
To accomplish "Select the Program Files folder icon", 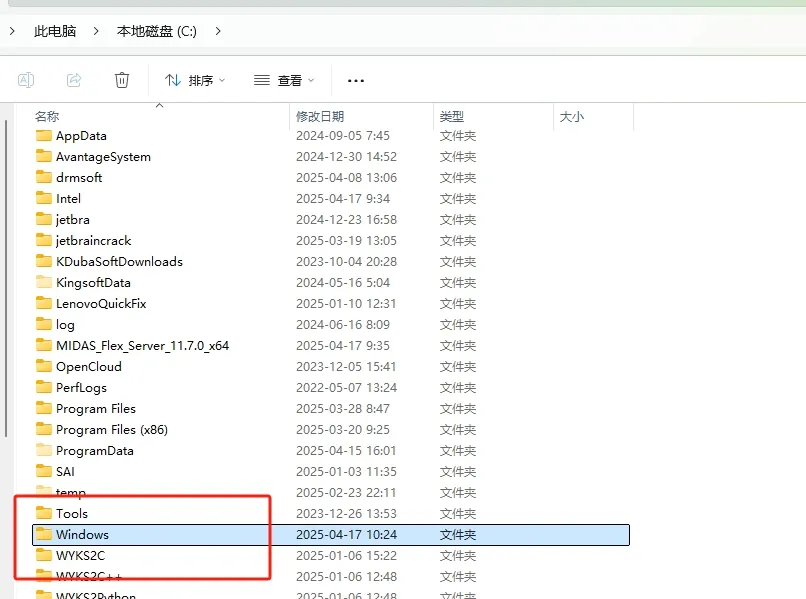I will pyautogui.click(x=44, y=408).
